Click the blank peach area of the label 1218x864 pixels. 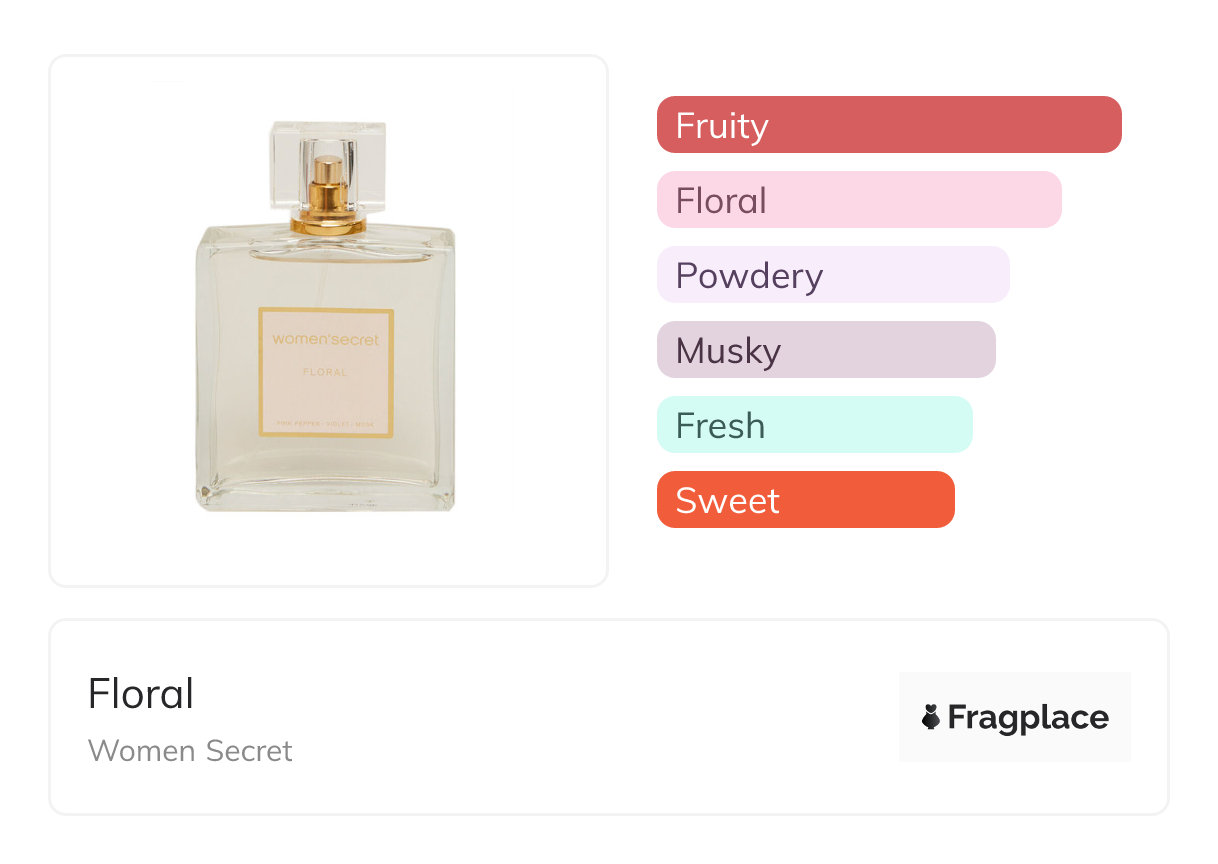point(326,398)
